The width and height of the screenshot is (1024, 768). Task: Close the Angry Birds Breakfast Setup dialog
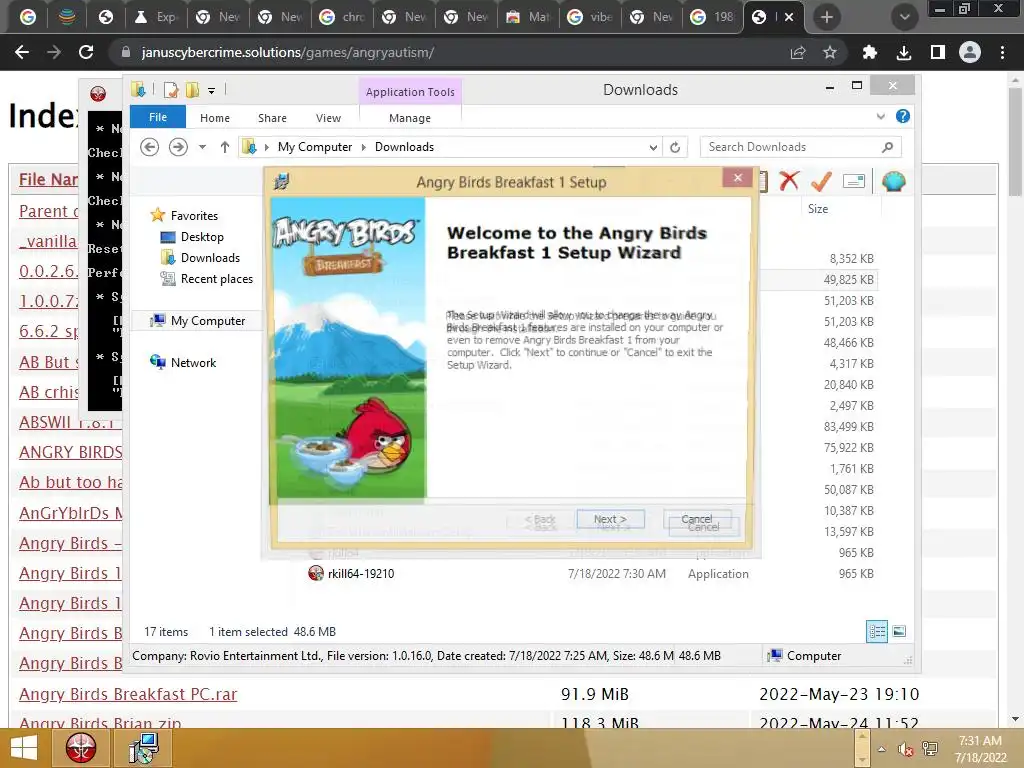737,178
